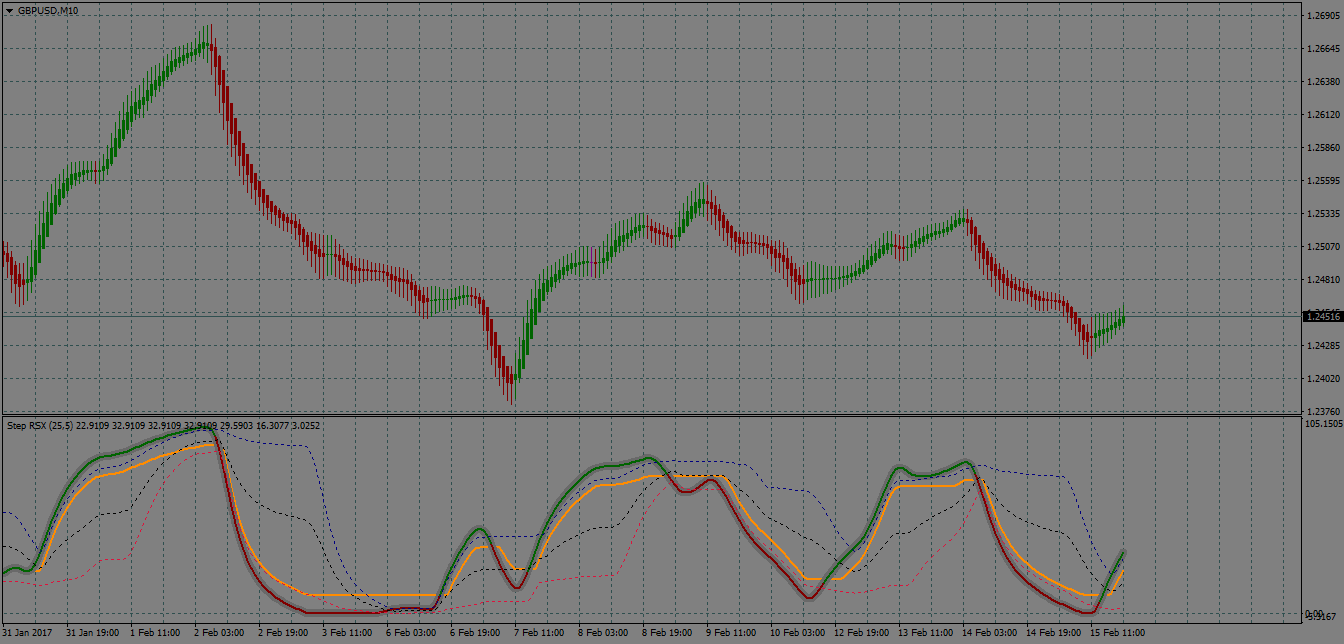The width and height of the screenshot is (1344, 644).
Task: Click the 1 Feb 11:00 time label
Action: point(155,633)
